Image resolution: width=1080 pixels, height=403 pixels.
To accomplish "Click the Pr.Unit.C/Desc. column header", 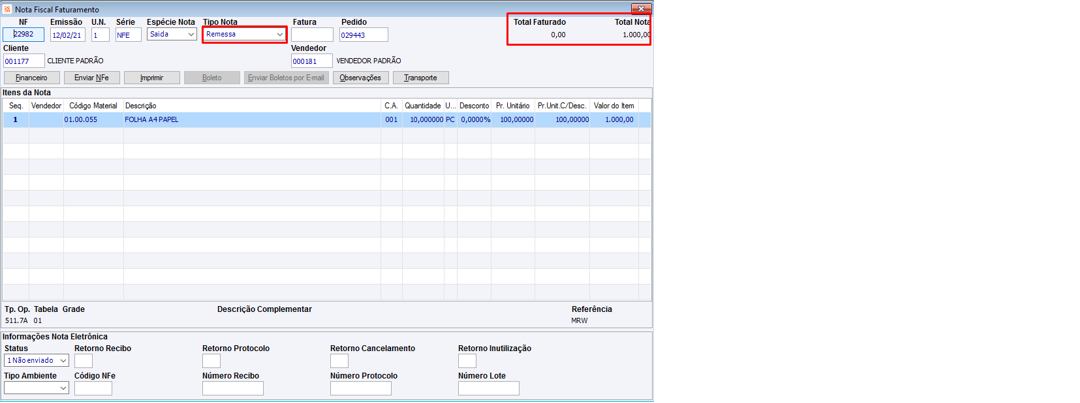I will click(562, 106).
